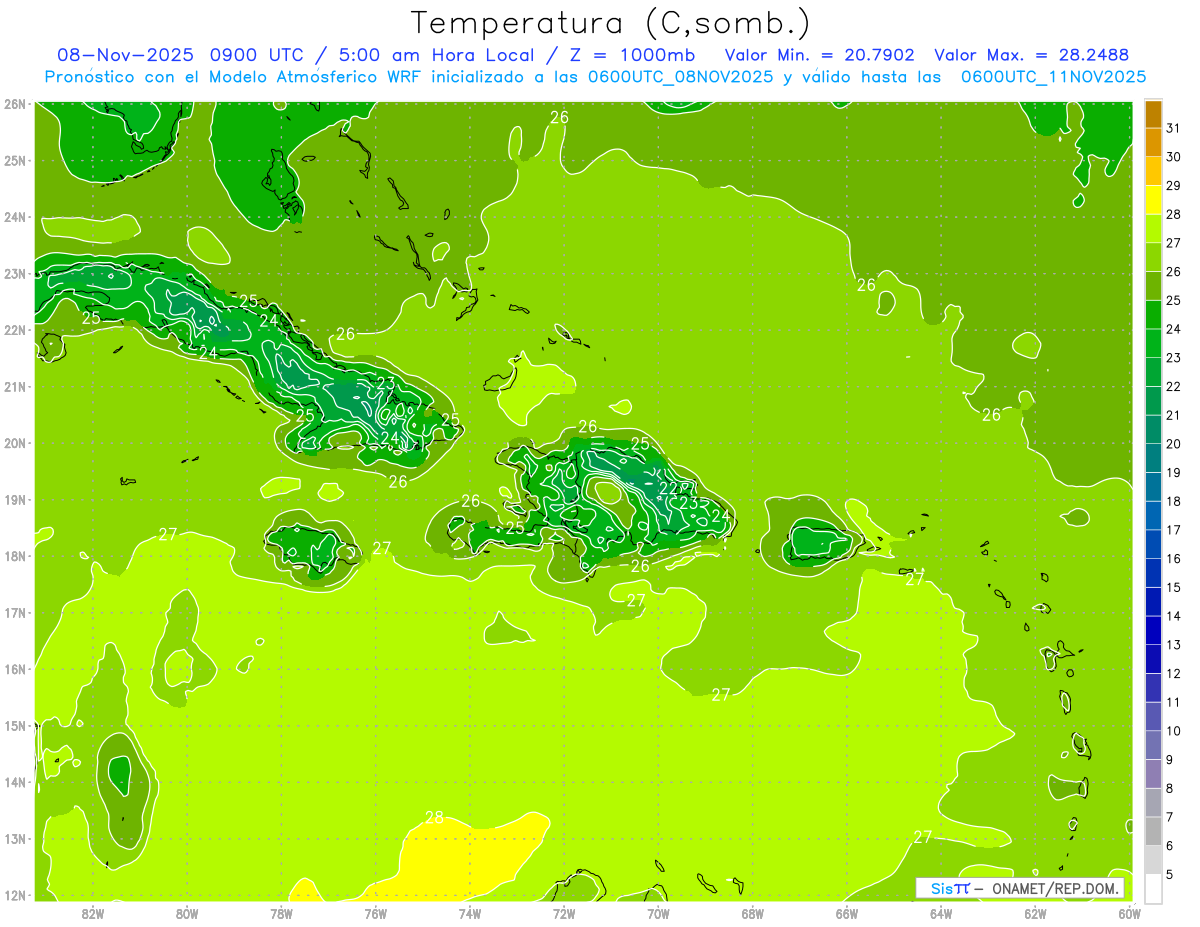Click the '62W' longitude axis label
The width and height of the screenshot is (1200, 927).
click(x=1035, y=913)
